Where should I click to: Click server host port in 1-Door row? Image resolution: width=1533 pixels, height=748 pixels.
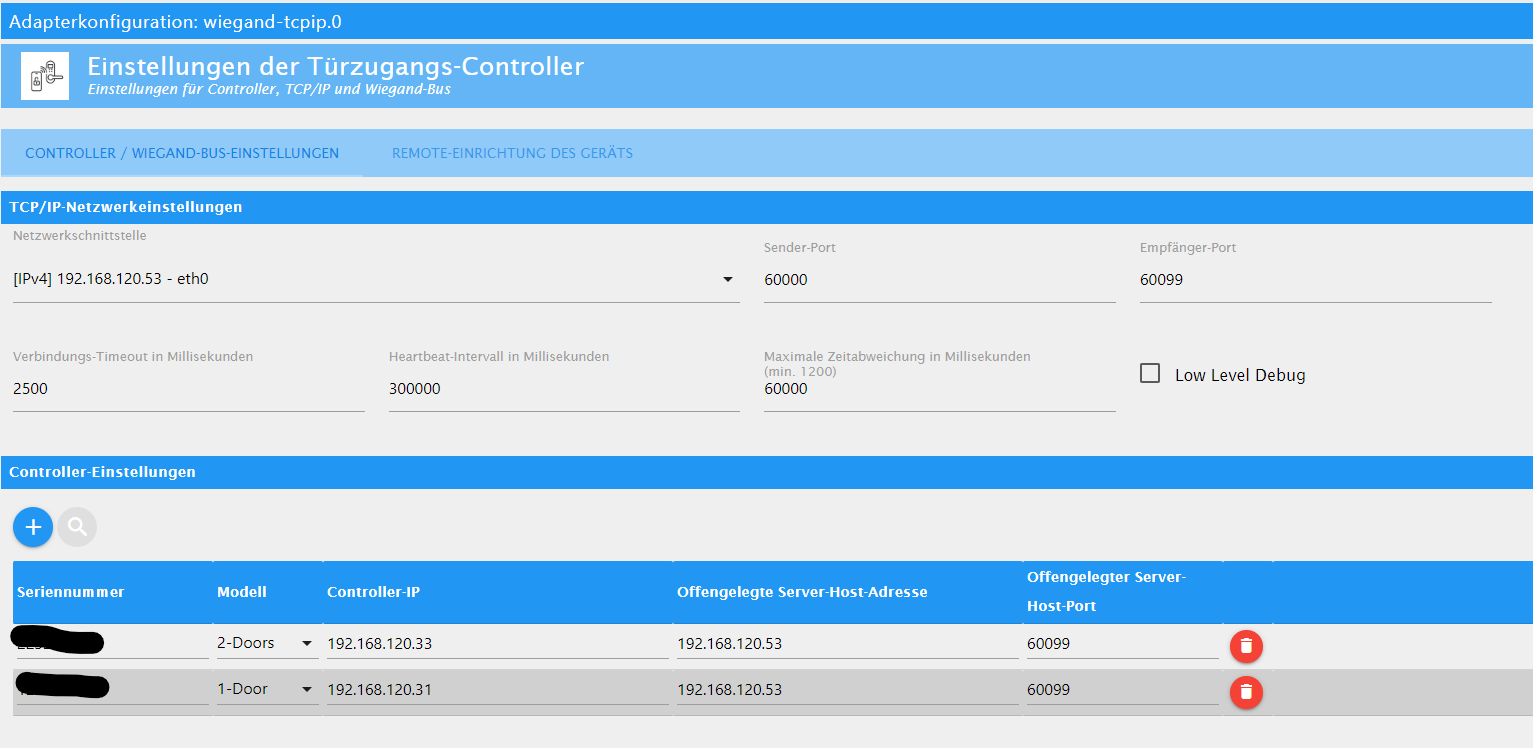(1122, 689)
